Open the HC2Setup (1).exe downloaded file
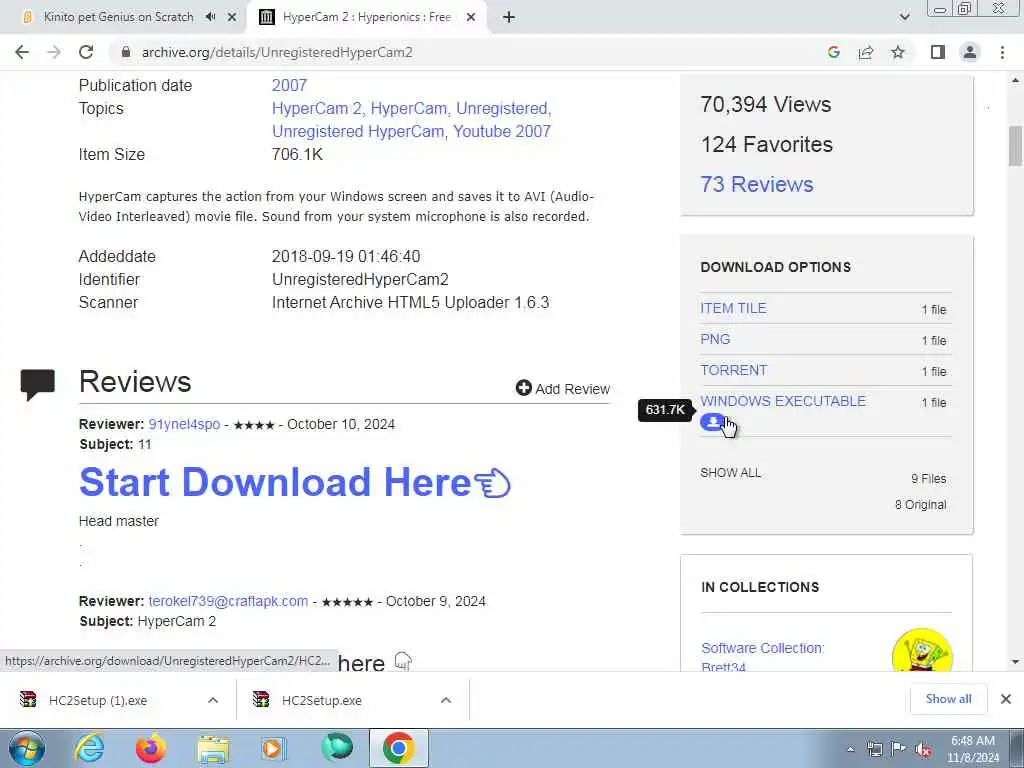This screenshot has width=1024, height=768. [98, 700]
